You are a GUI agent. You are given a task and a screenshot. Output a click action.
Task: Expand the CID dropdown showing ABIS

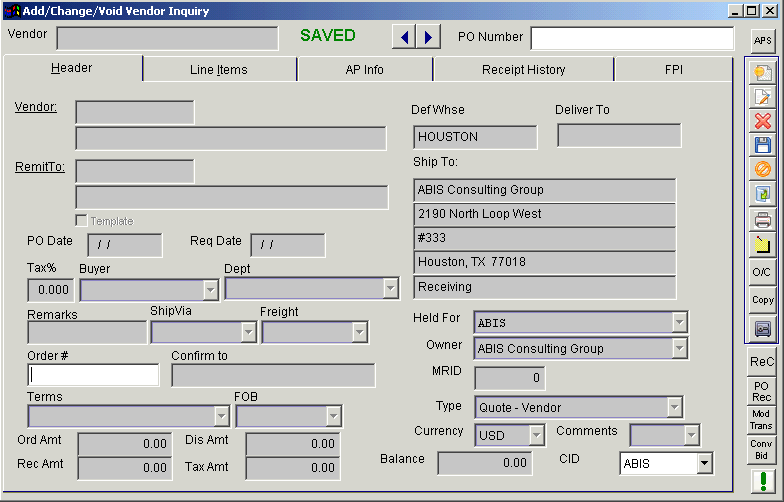point(705,463)
